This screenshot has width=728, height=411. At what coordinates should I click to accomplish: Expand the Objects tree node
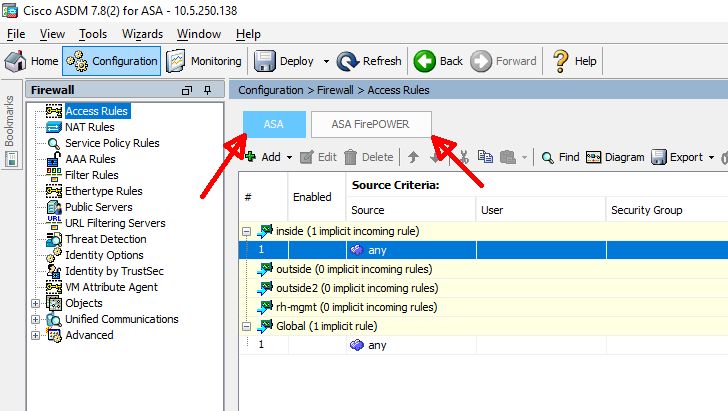click(35, 303)
